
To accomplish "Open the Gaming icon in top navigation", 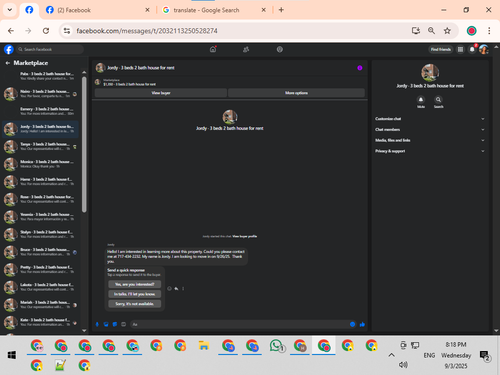I will coord(280,49).
